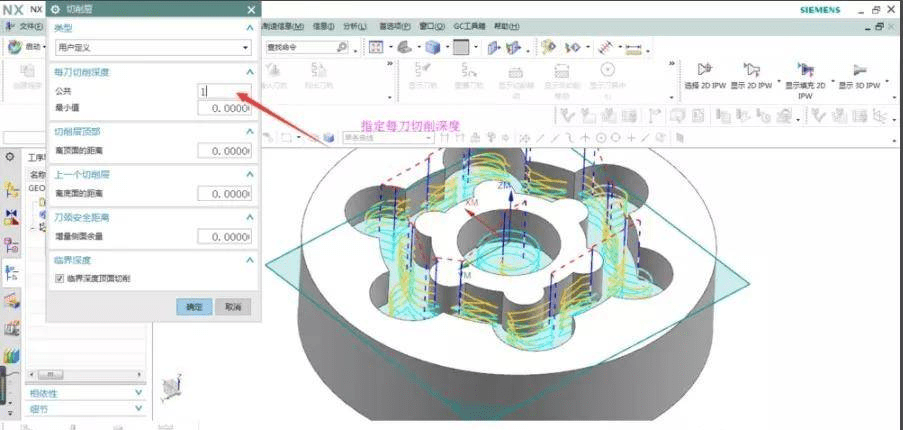Screen dimensions: 903x430
Task: Open the machine tool sidebar icon
Action: [x=11, y=329]
